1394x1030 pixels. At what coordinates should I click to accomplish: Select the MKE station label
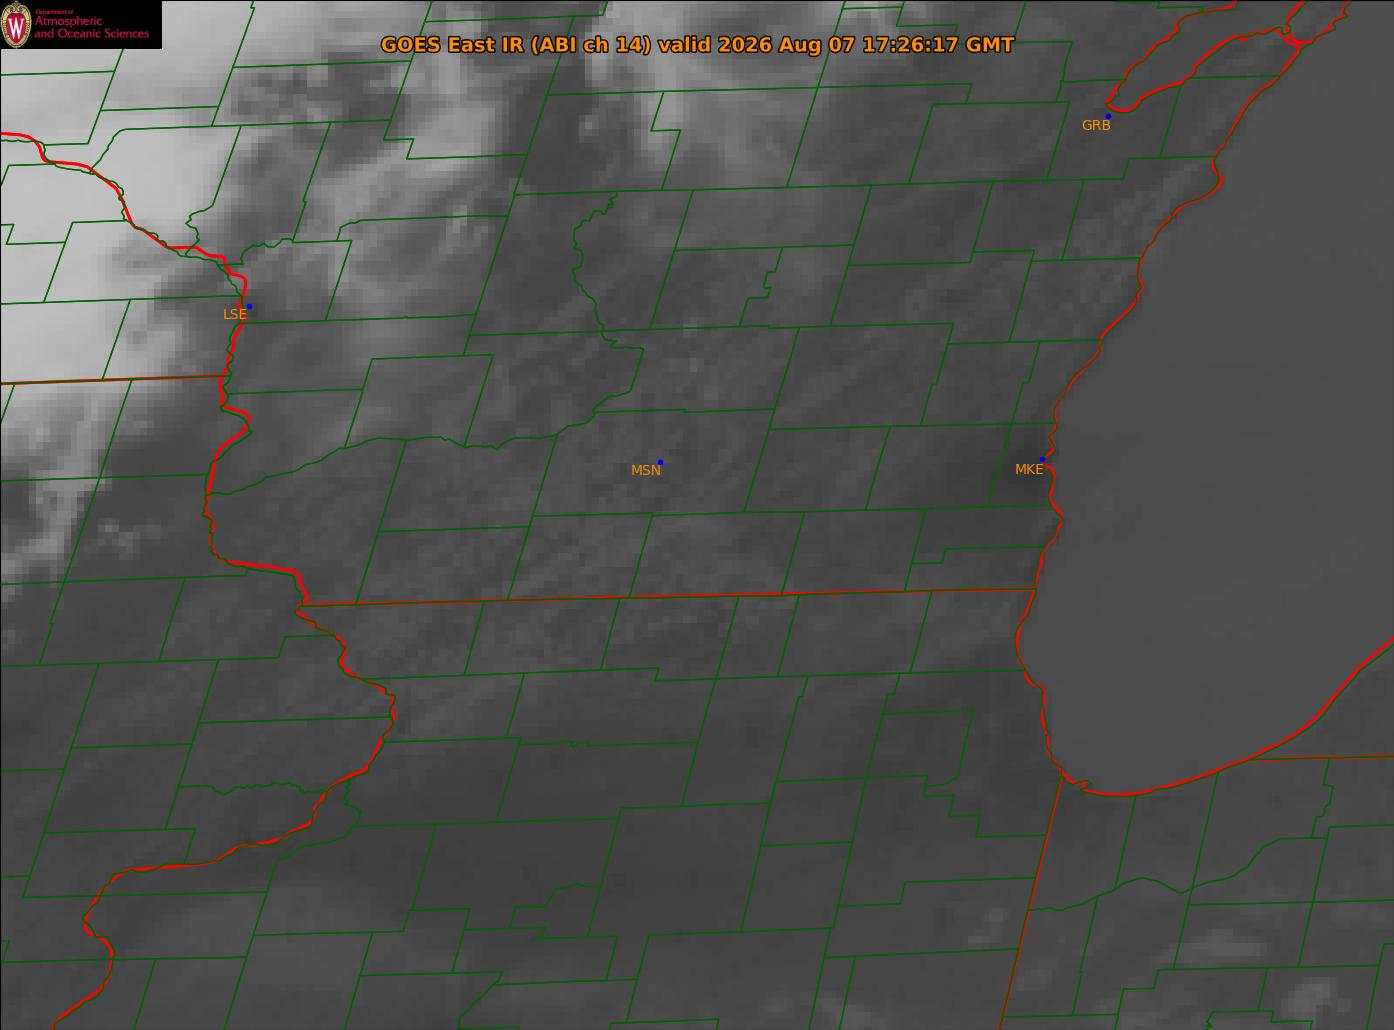click(1028, 469)
